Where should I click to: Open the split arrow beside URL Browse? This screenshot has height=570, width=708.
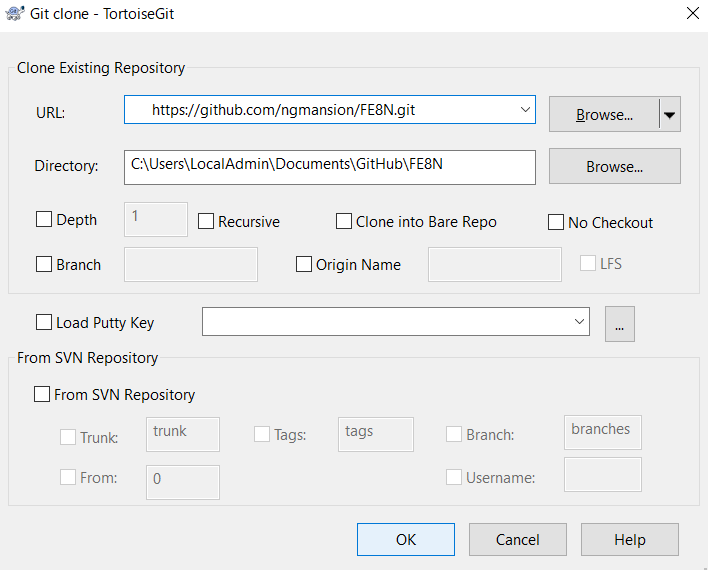click(670, 114)
